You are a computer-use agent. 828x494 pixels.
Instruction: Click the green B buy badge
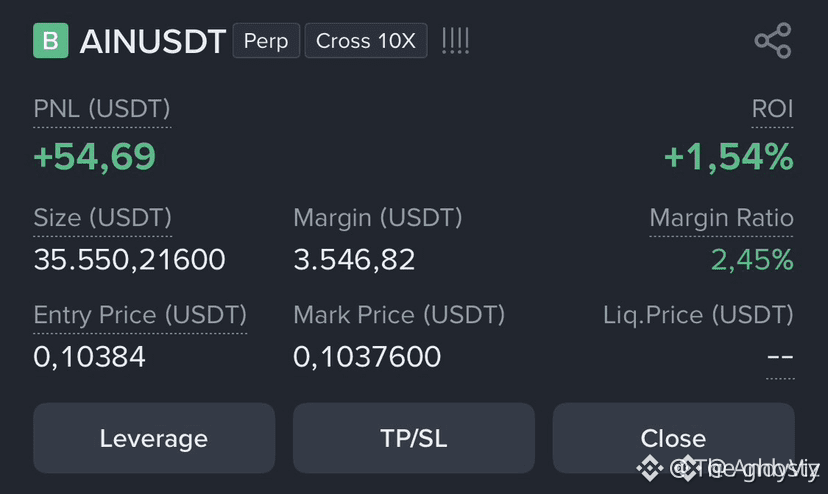[51, 41]
